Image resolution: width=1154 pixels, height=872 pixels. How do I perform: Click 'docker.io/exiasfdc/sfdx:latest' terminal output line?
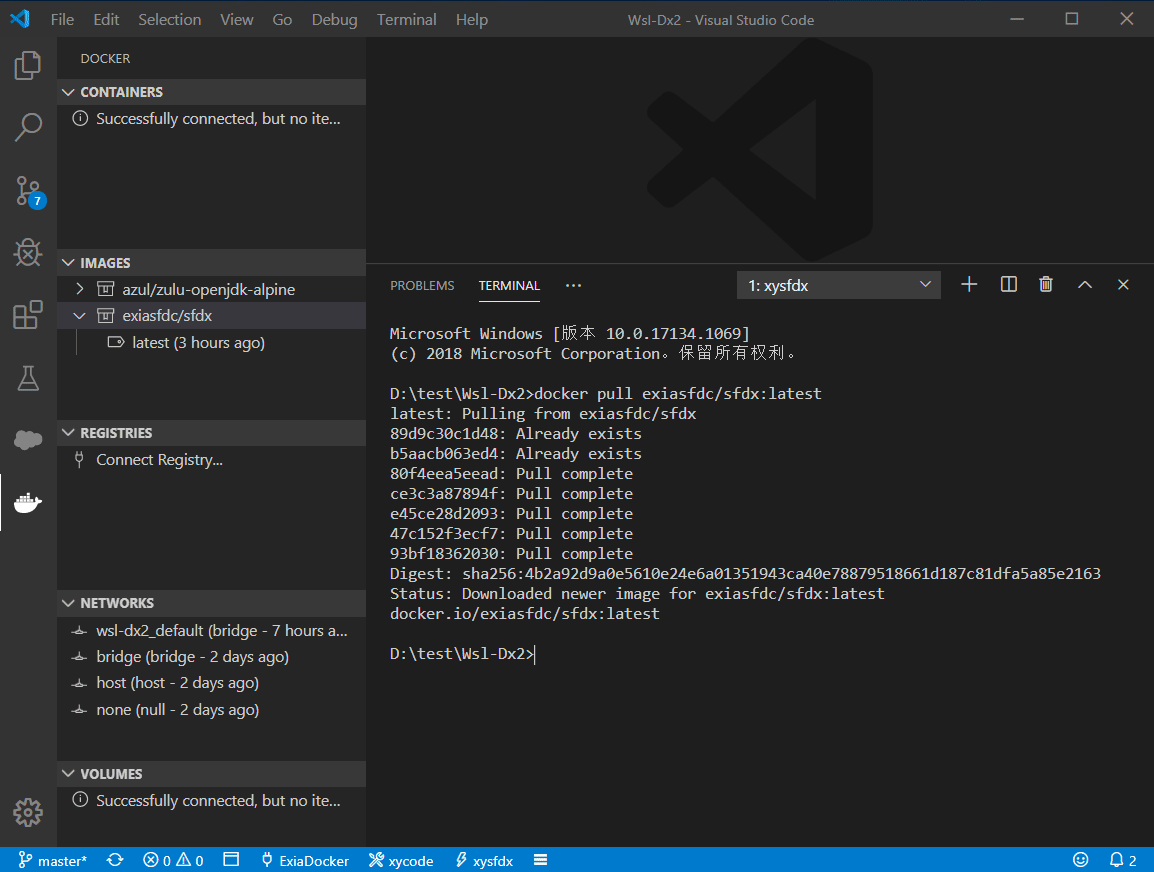click(525, 614)
